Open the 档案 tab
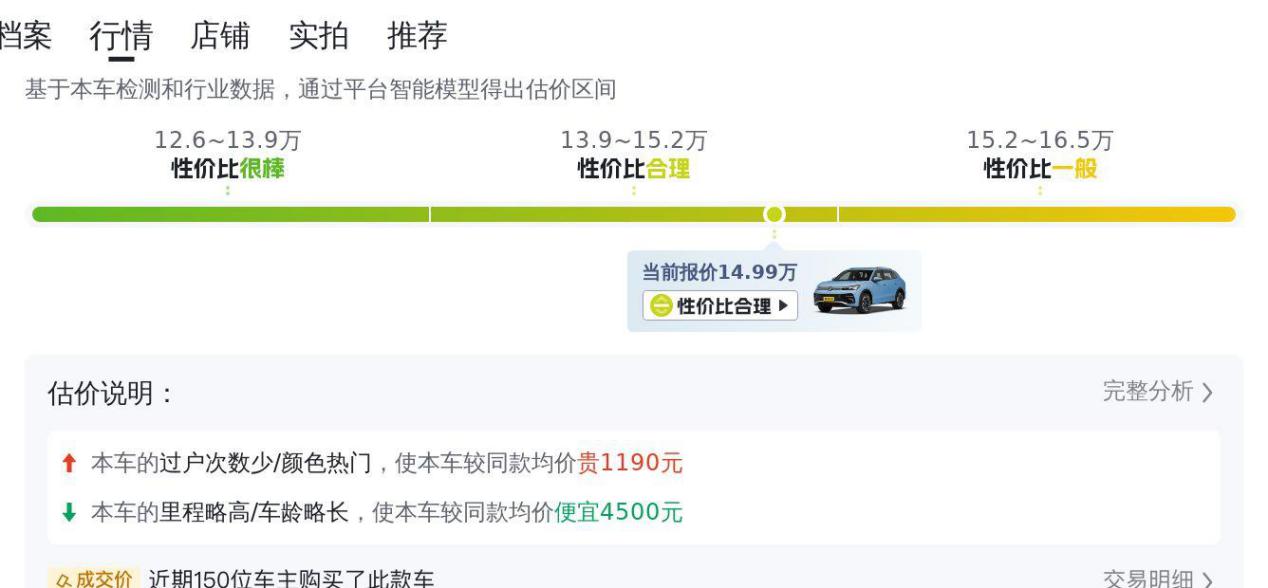This screenshot has height=588, width=1268. [24, 36]
